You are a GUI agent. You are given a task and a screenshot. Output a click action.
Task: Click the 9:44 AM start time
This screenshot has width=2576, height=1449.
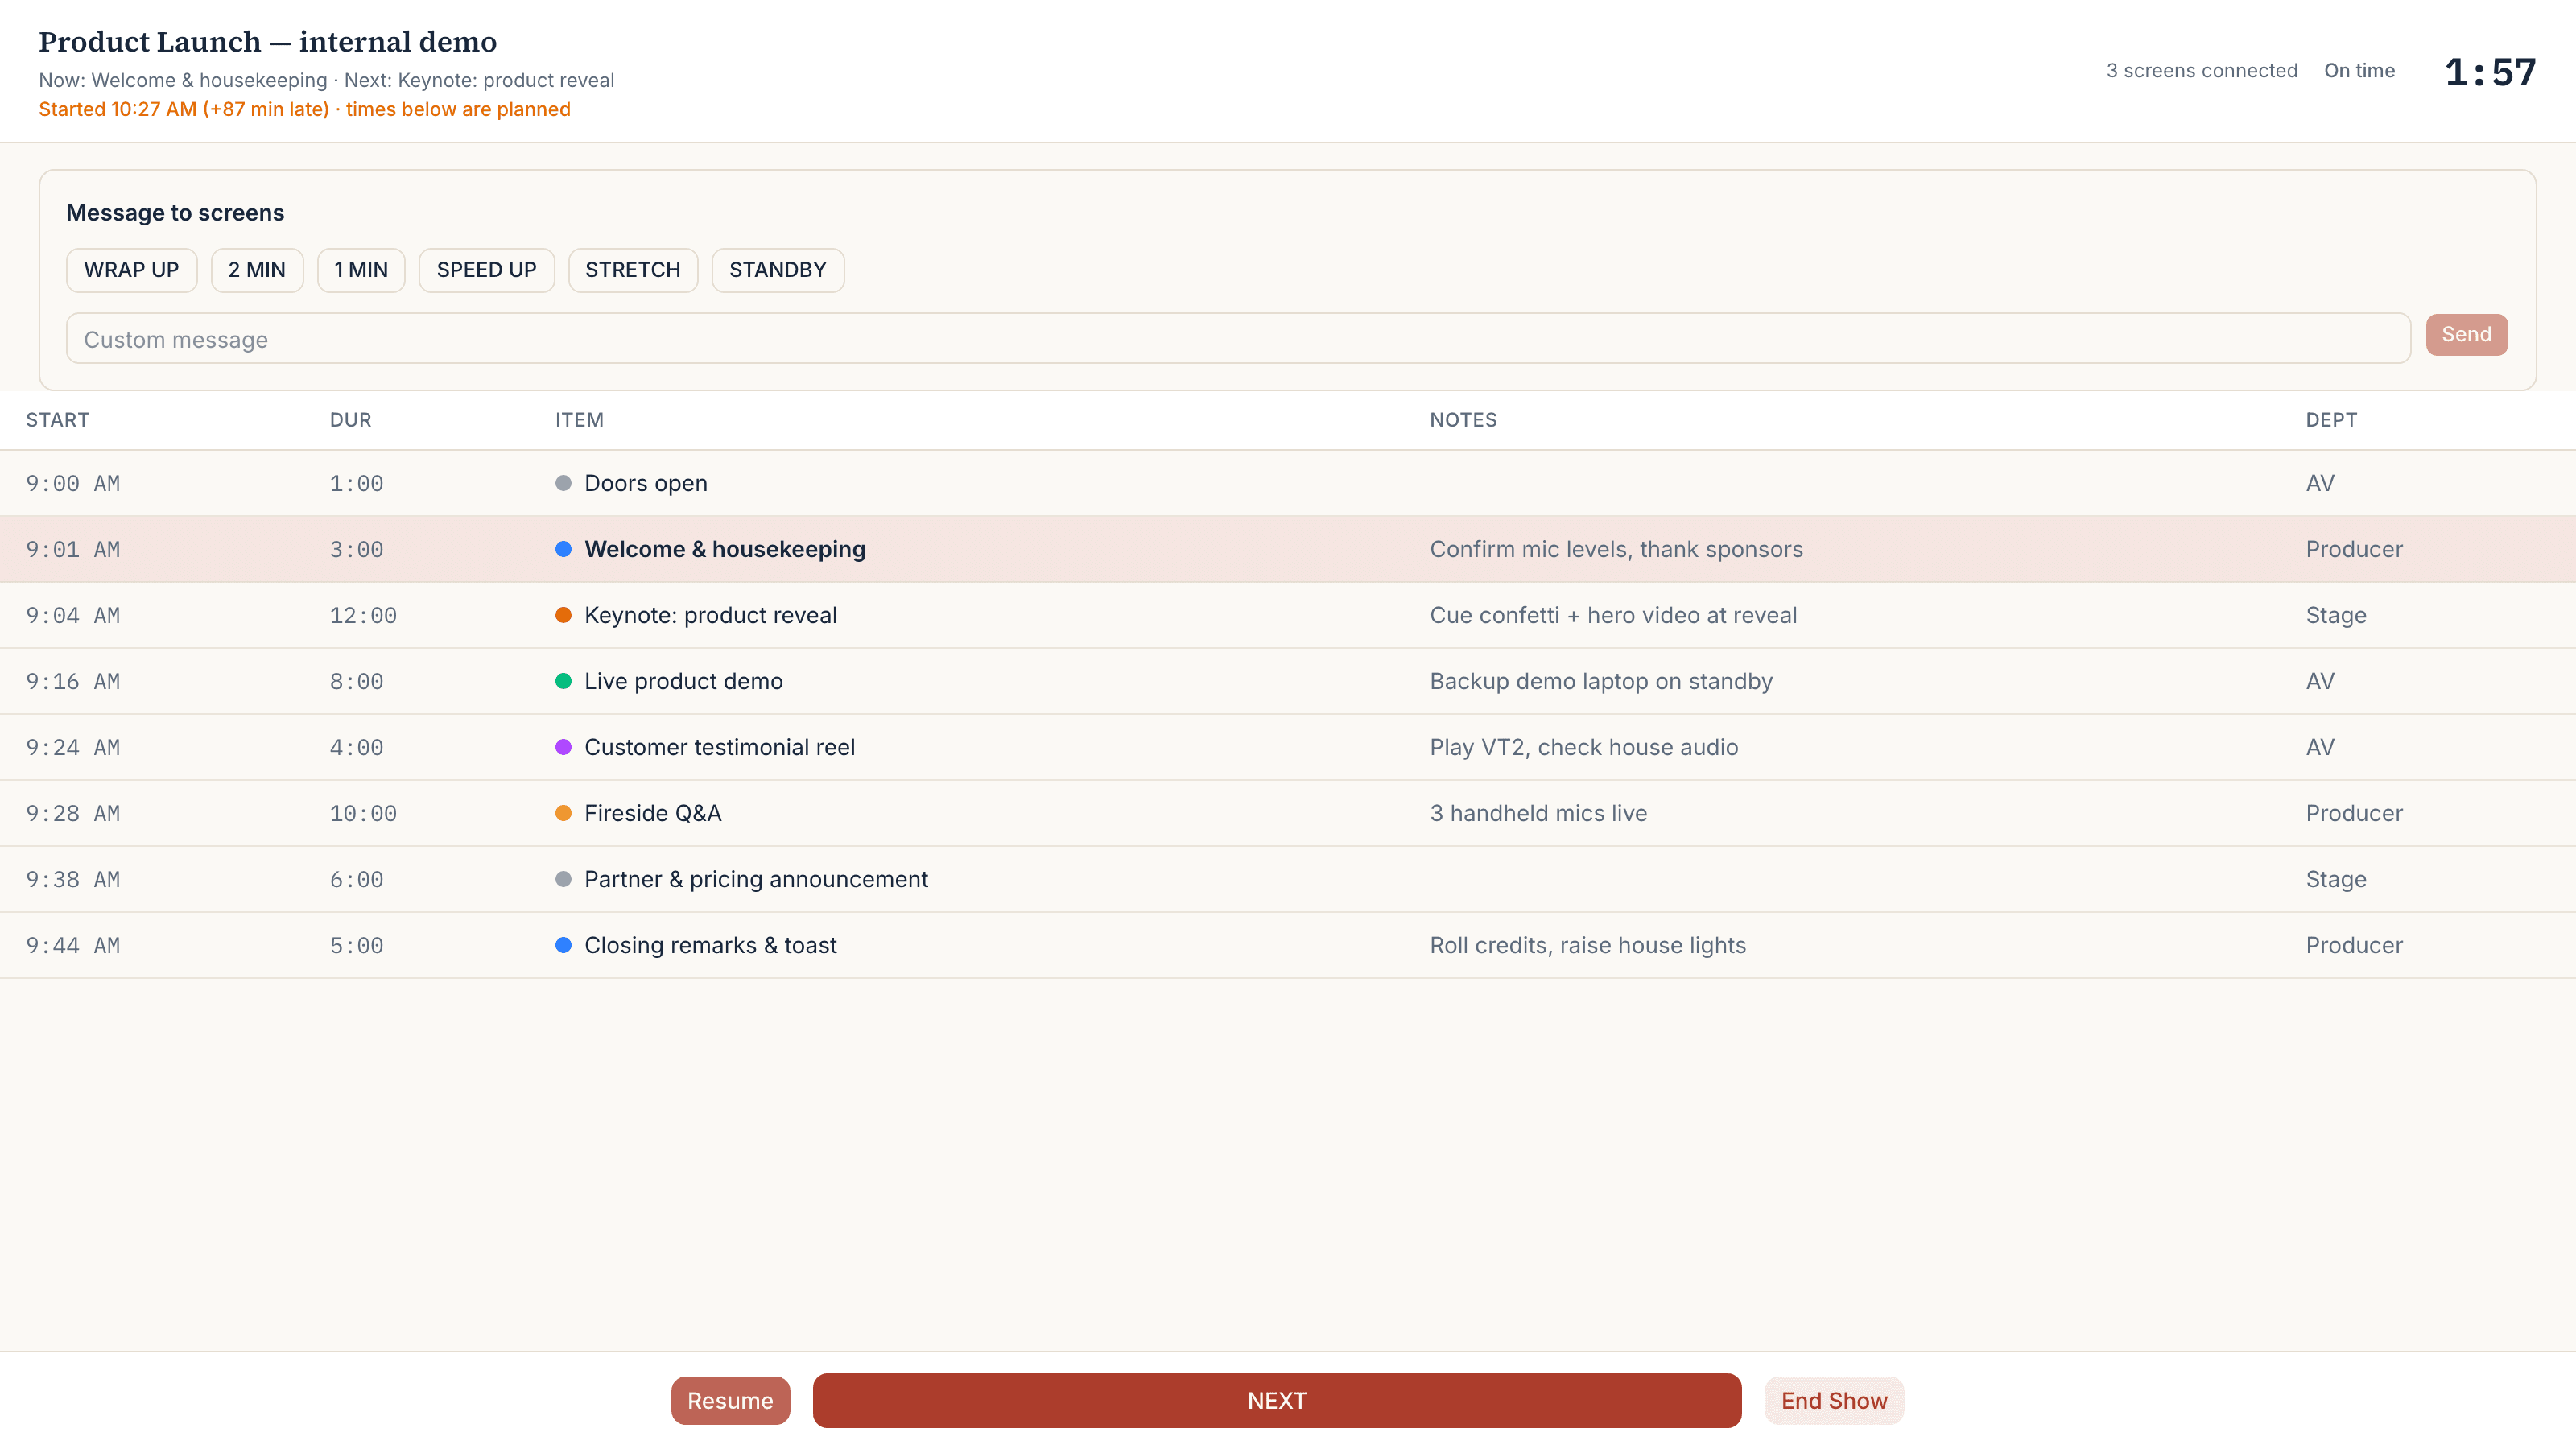[x=73, y=945]
